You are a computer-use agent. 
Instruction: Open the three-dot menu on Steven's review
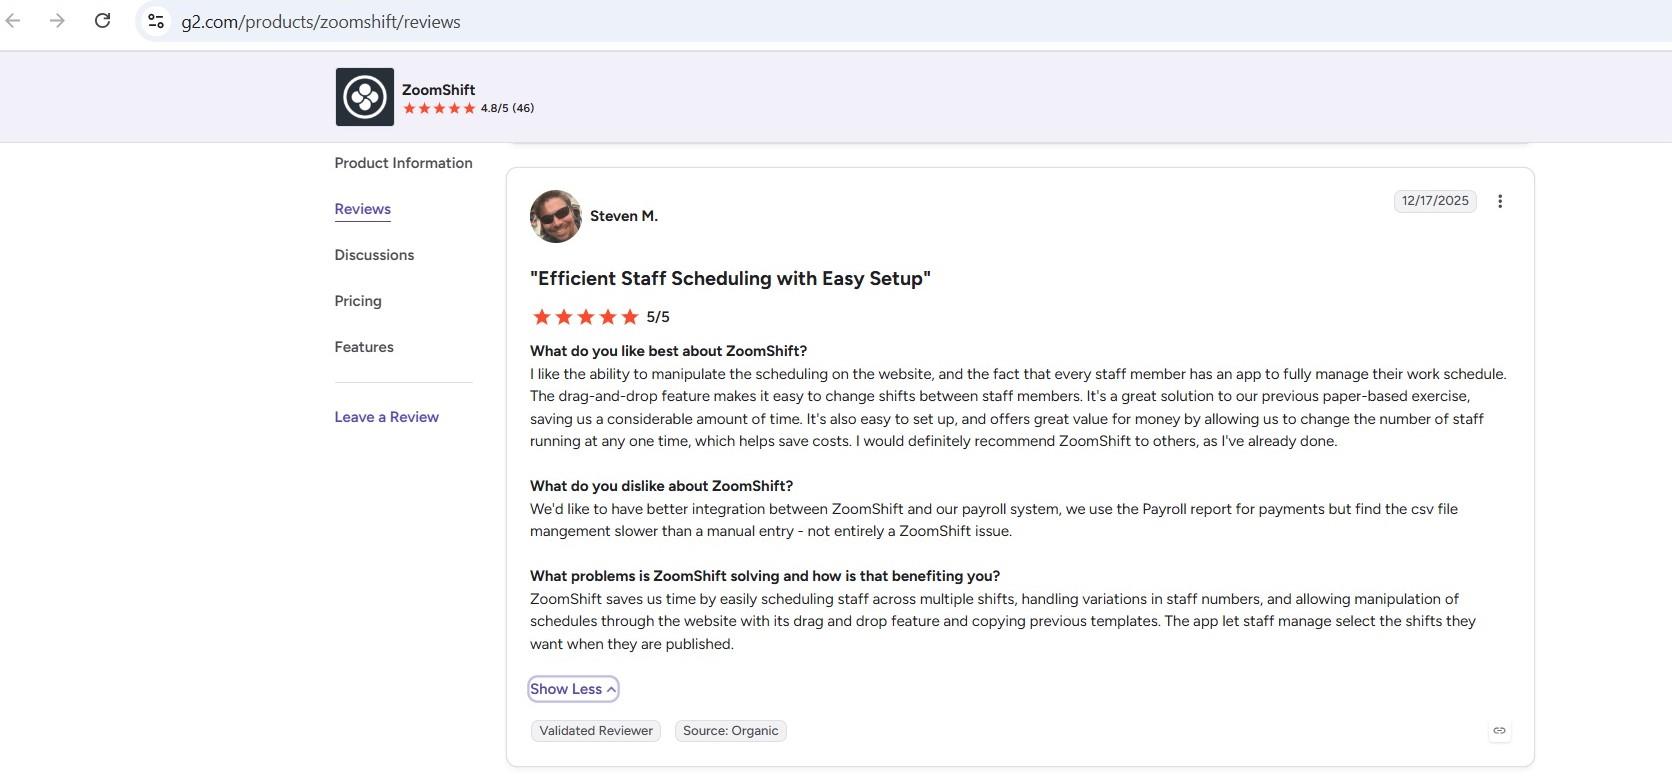pos(1500,201)
